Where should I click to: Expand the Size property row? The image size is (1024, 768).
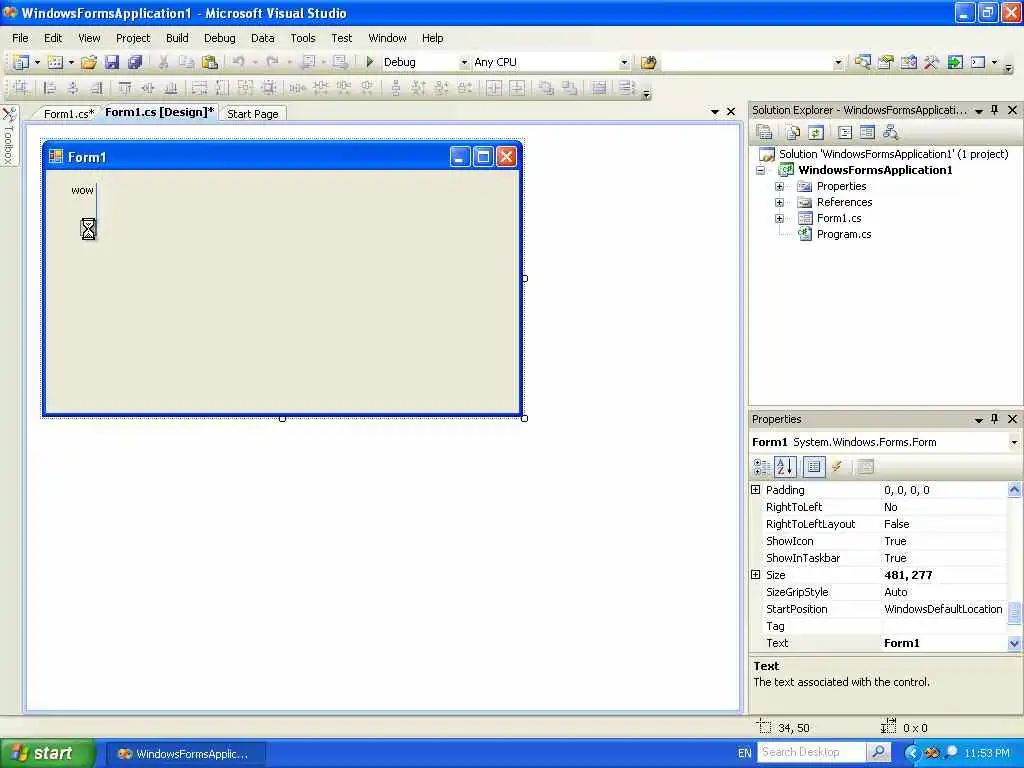point(756,575)
